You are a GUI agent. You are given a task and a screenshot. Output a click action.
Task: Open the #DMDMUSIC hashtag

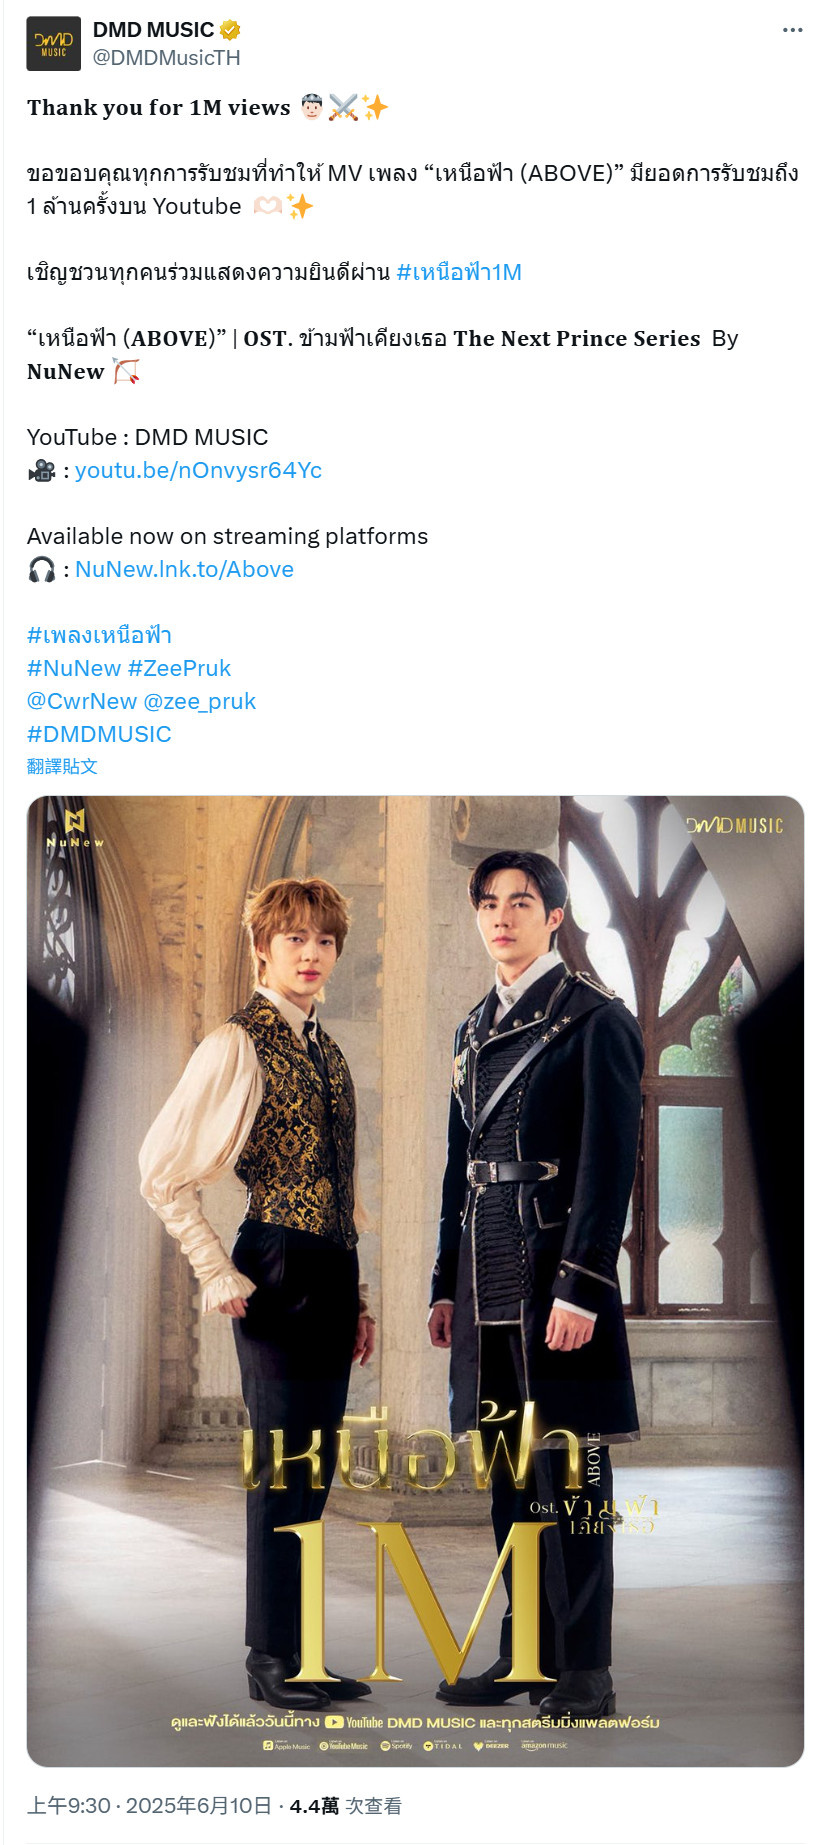99,734
